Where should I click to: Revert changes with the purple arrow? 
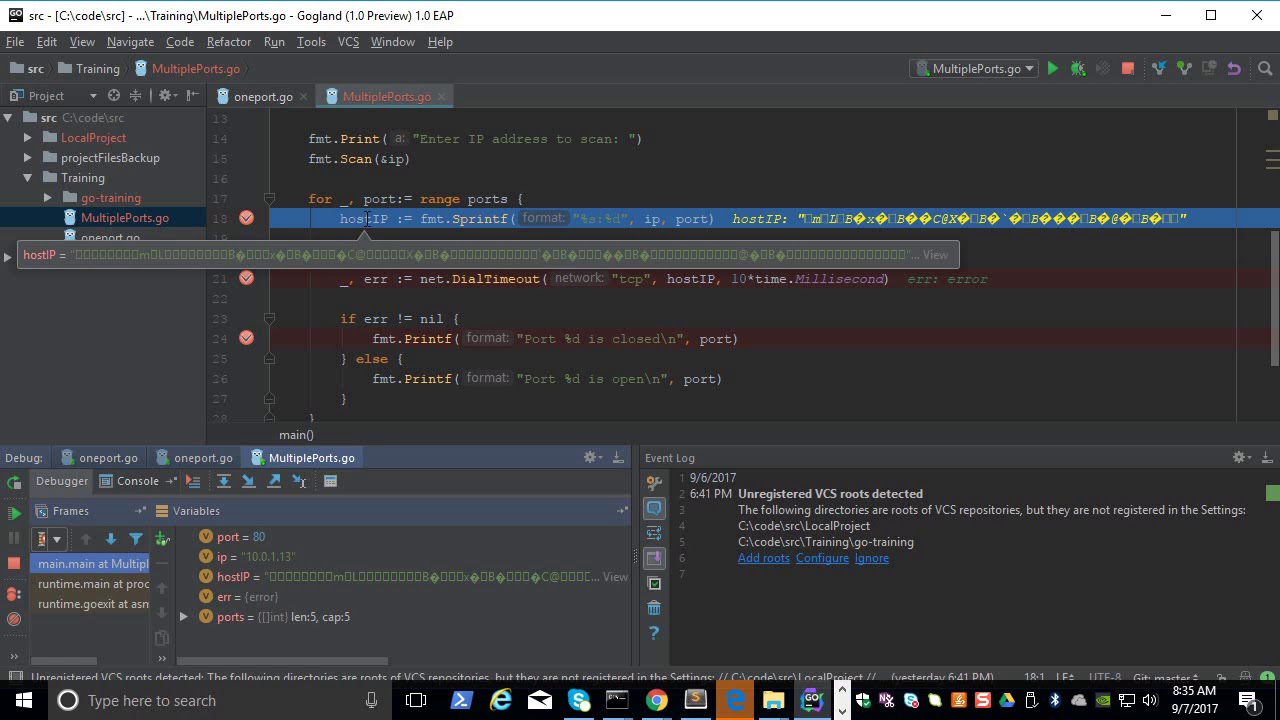coord(1234,69)
